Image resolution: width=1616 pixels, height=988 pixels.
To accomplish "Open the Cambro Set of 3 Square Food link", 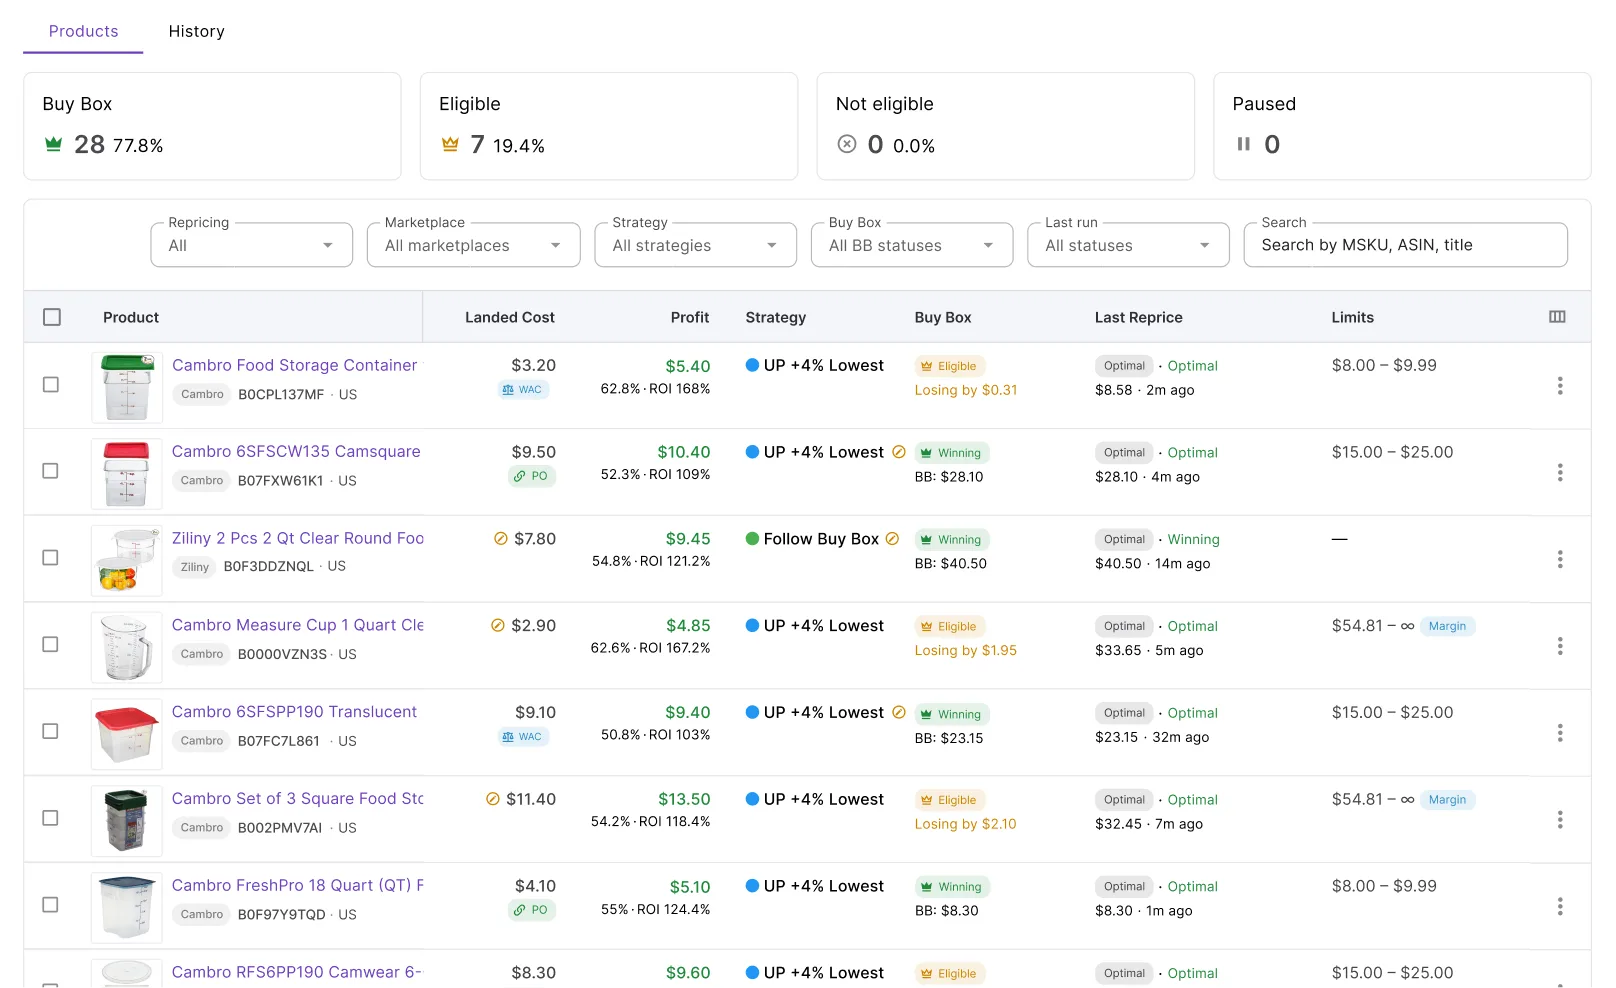I will tap(298, 799).
